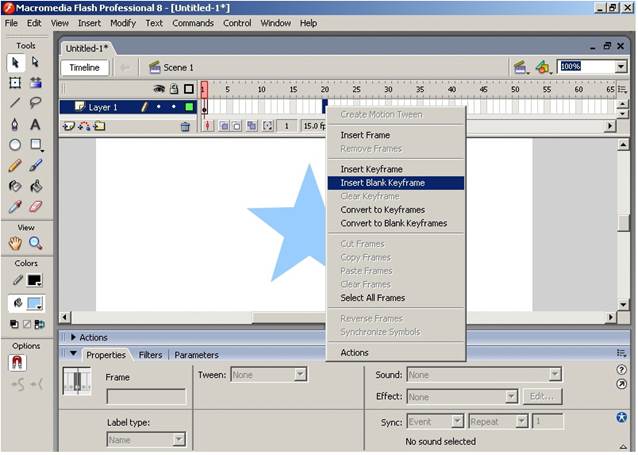Open the zoom percentage dropdown
The height and width of the screenshot is (455, 638).
(621, 66)
